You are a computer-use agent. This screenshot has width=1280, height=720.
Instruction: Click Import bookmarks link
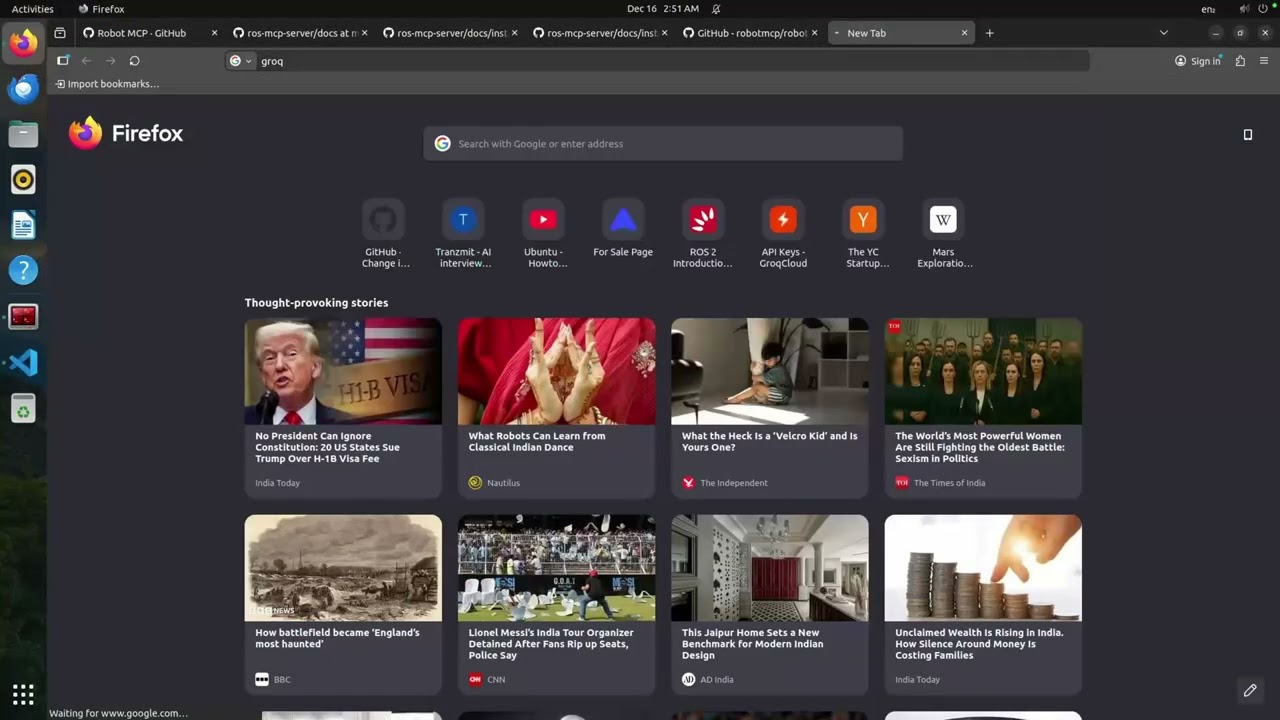[107, 84]
